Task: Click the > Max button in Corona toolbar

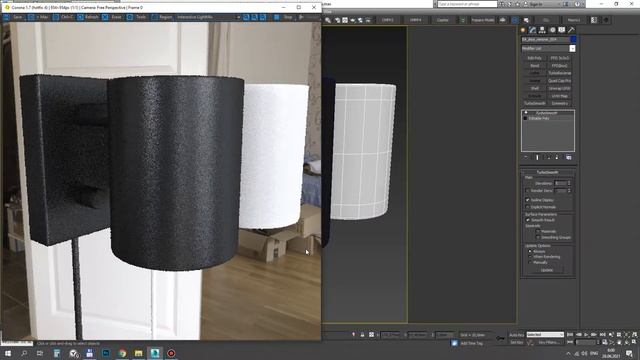Action: (38, 17)
